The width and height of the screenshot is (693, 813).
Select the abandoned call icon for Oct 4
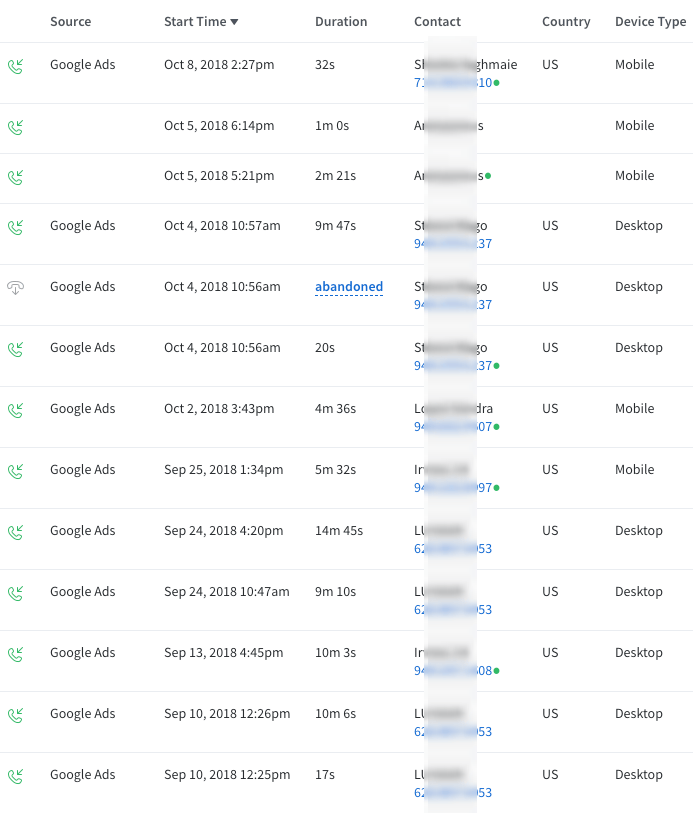[16, 288]
